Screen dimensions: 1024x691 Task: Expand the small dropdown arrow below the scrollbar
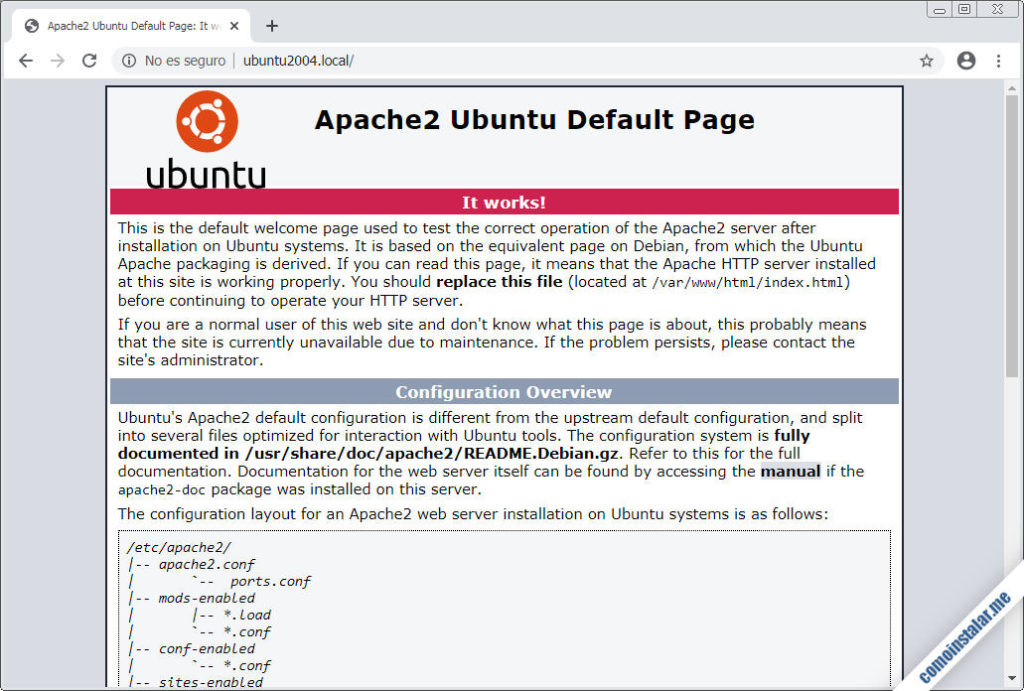[1010, 678]
